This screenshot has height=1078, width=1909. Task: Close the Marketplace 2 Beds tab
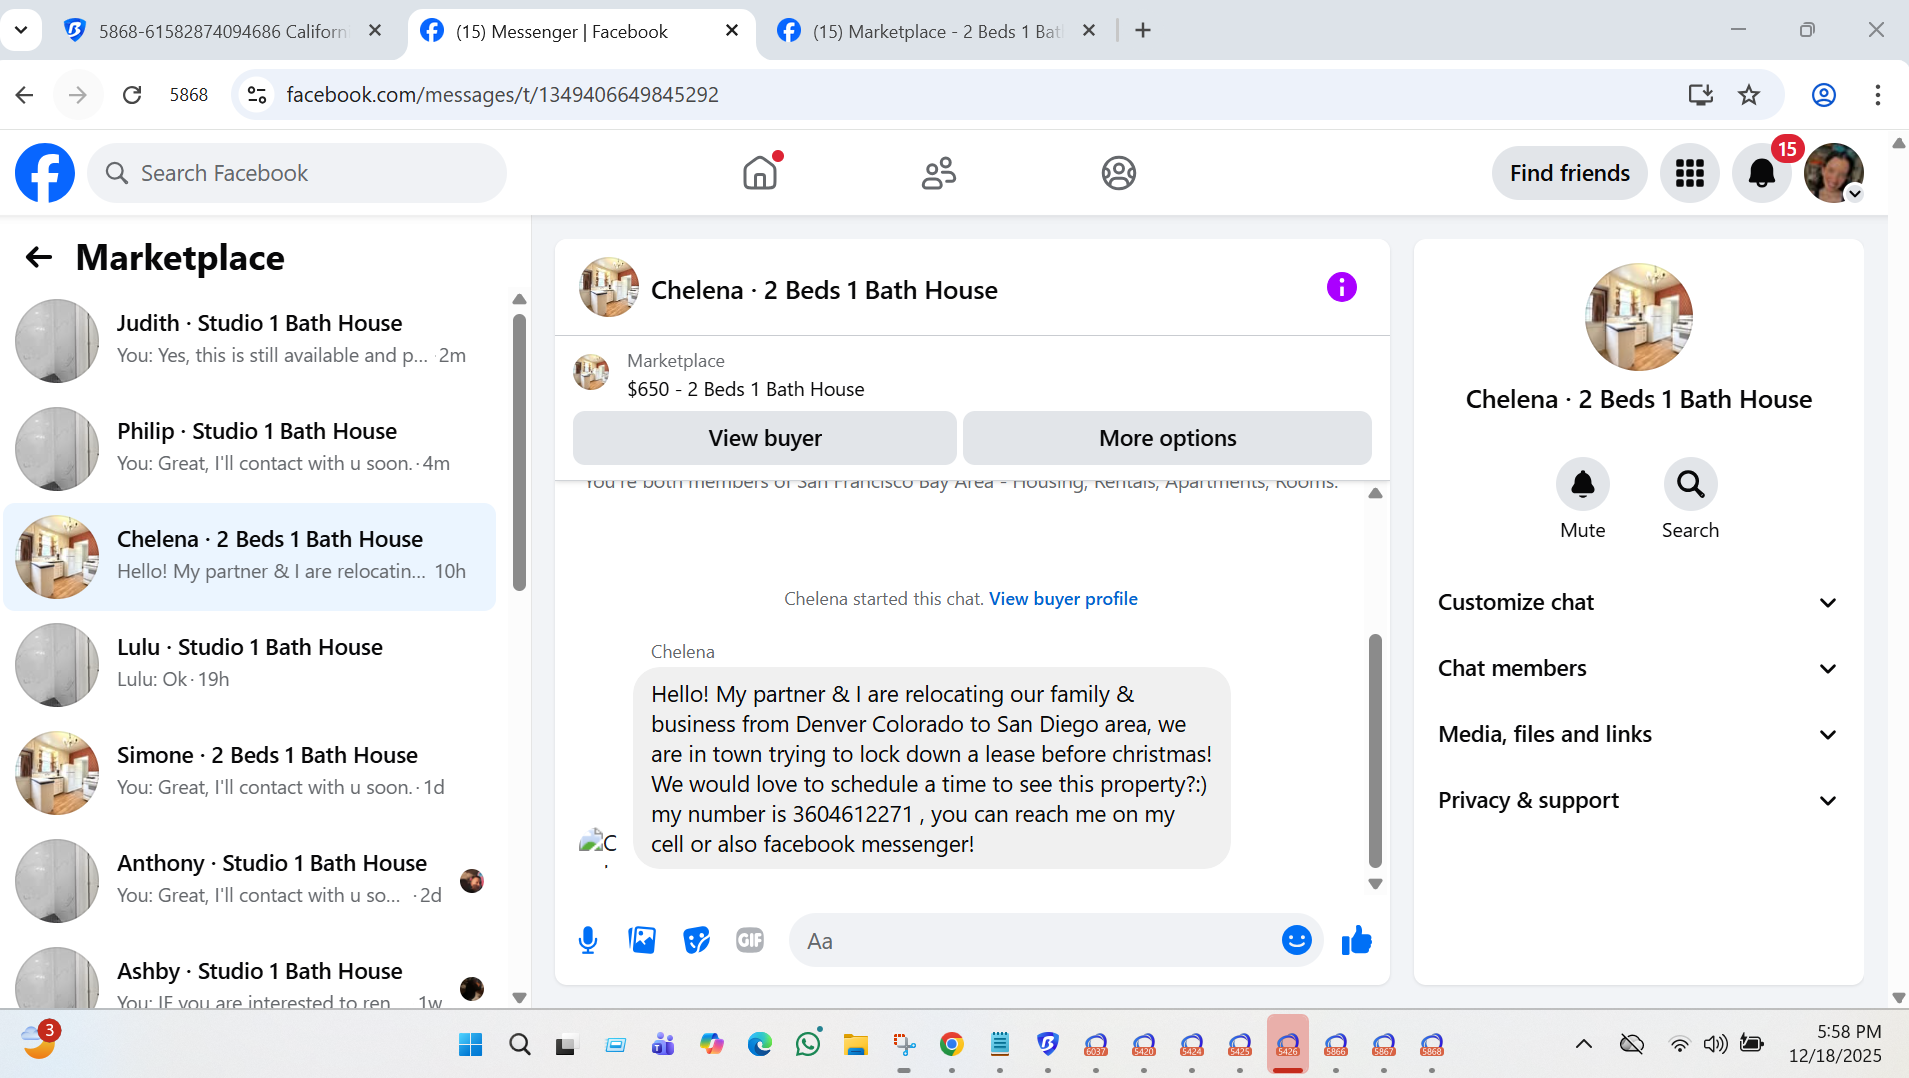pos(1089,31)
